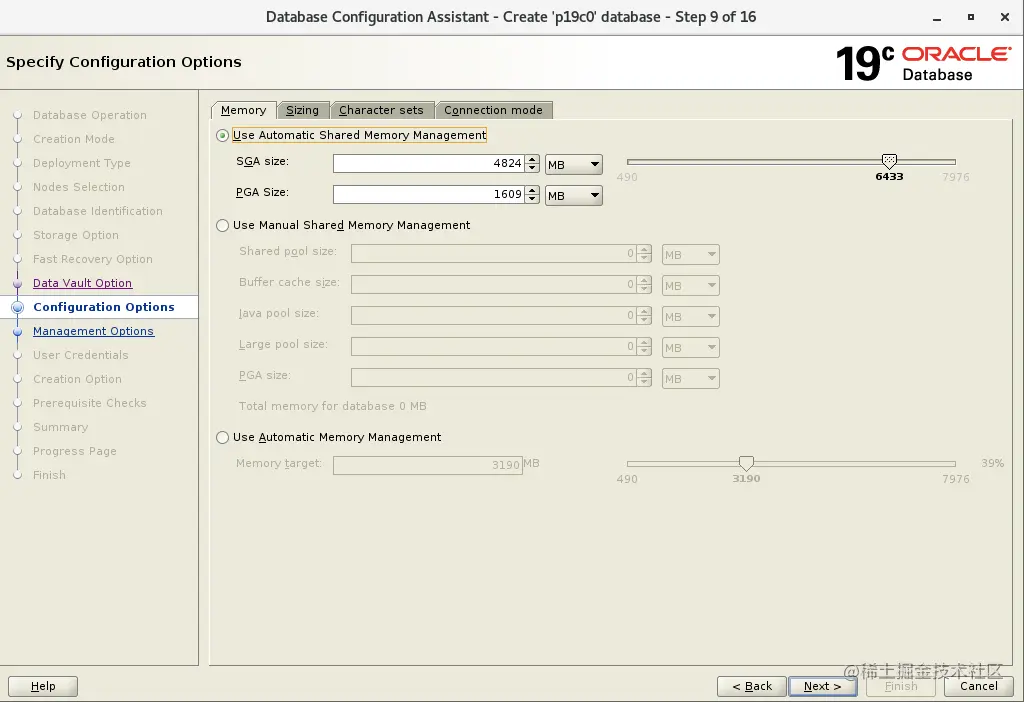The width and height of the screenshot is (1024, 702).
Task: Go to the Data Vault Option step
Action: point(82,283)
